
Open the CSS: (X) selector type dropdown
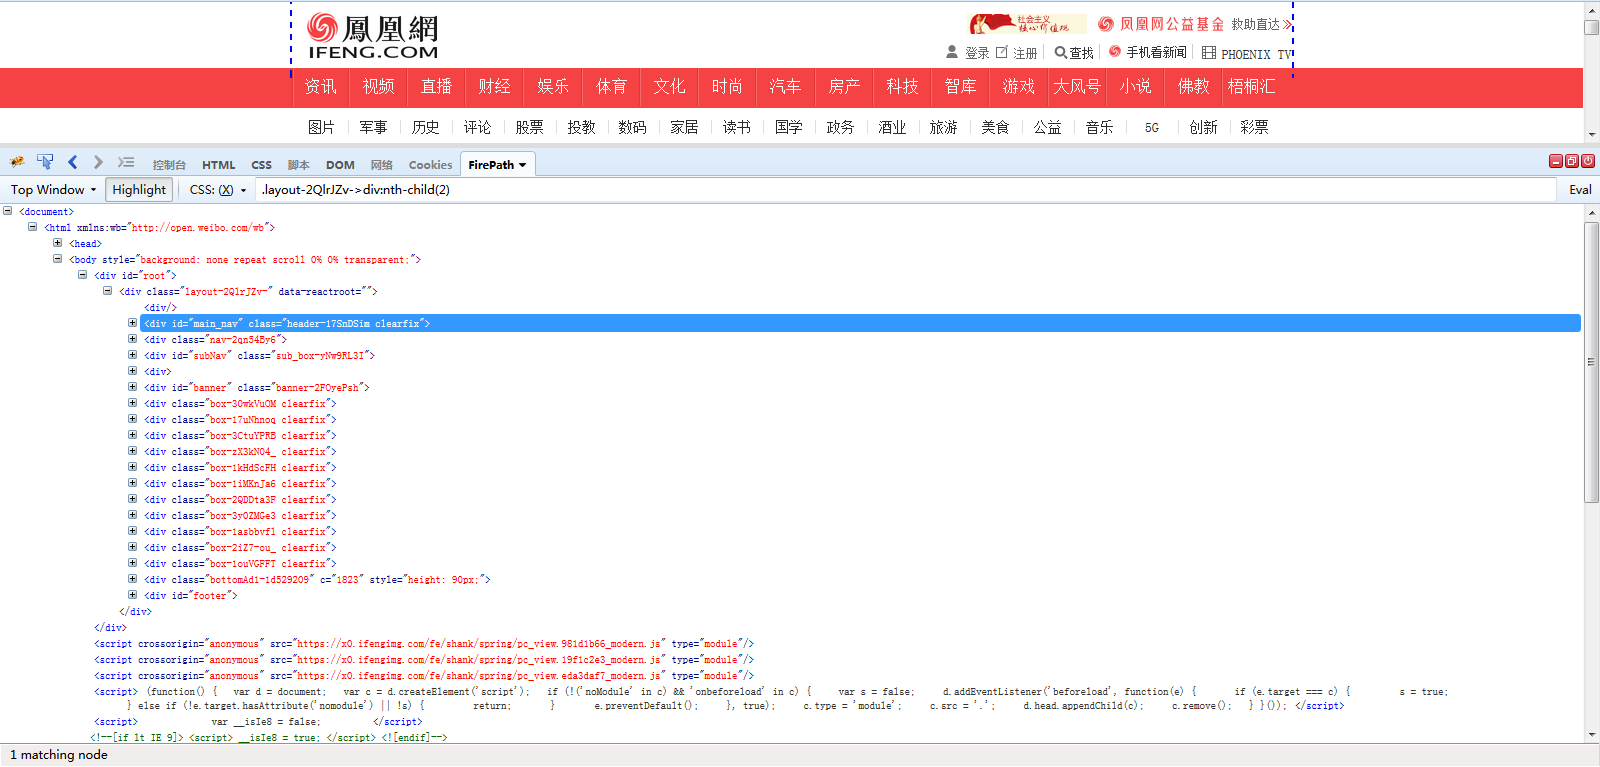pyautogui.click(x=218, y=190)
